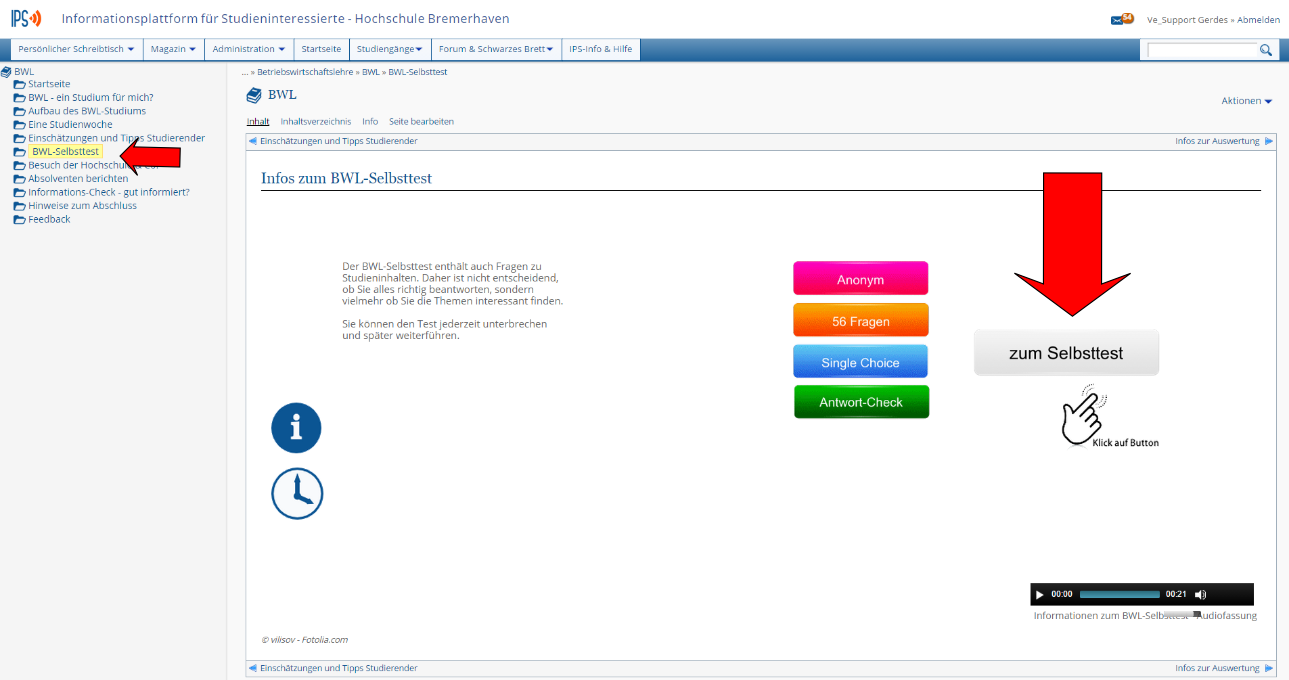
Task: Click top Infos zur Auswertung navigation link
Action: 1217,141
